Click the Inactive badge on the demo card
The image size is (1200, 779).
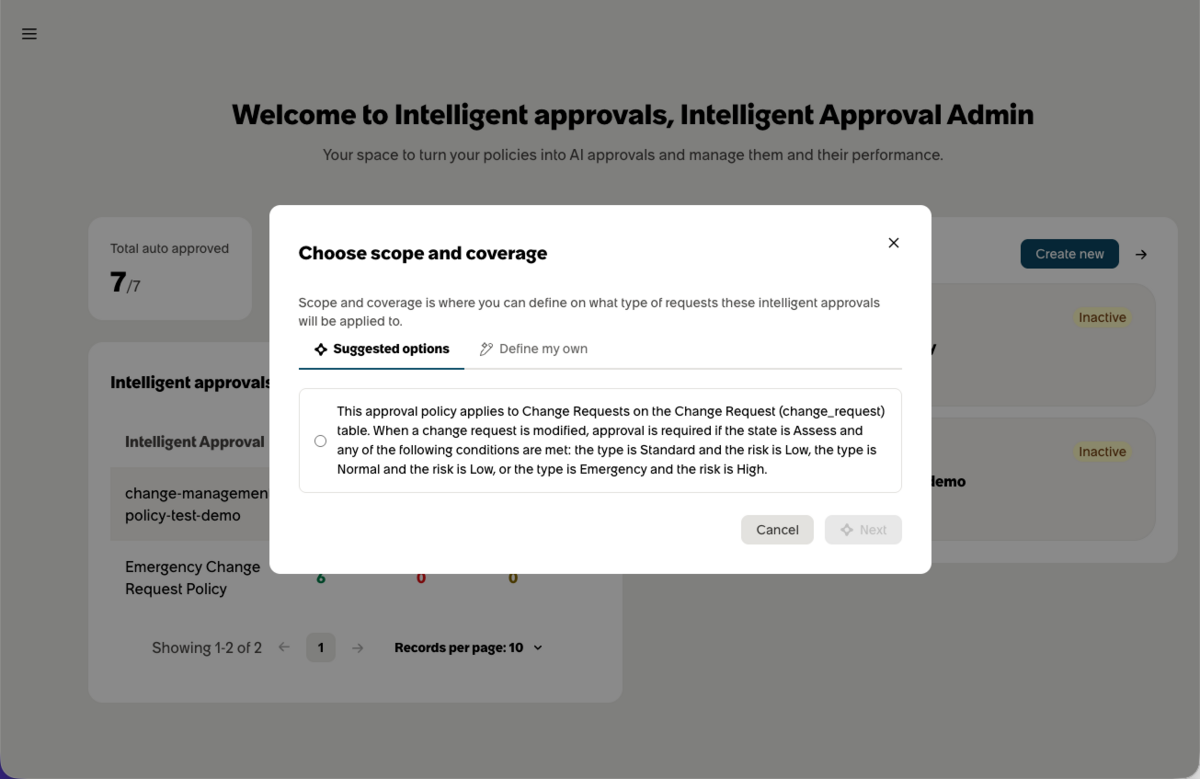1102,452
